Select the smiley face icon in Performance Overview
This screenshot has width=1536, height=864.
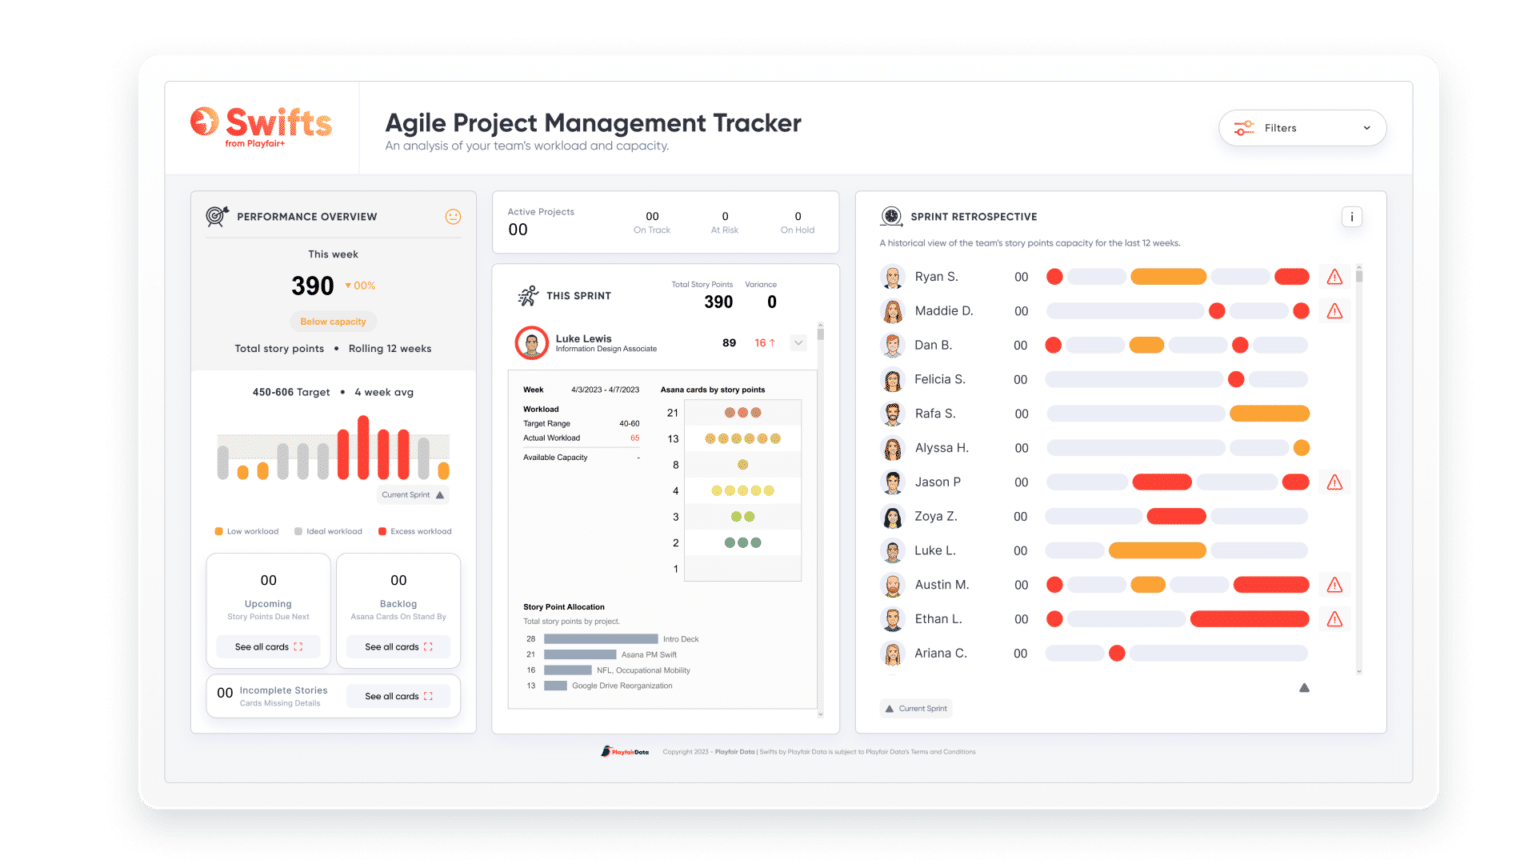(x=453, y=216)
